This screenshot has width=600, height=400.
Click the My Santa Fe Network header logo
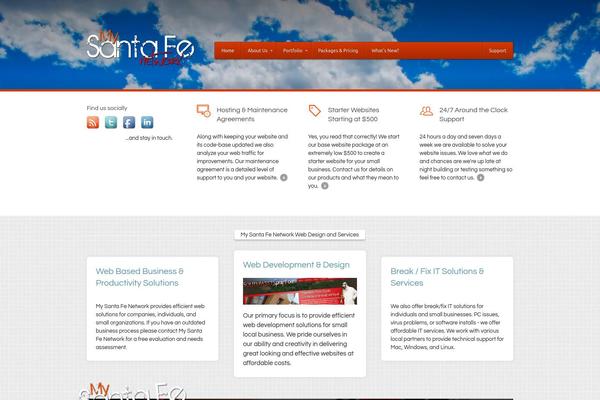pos(140,48)
